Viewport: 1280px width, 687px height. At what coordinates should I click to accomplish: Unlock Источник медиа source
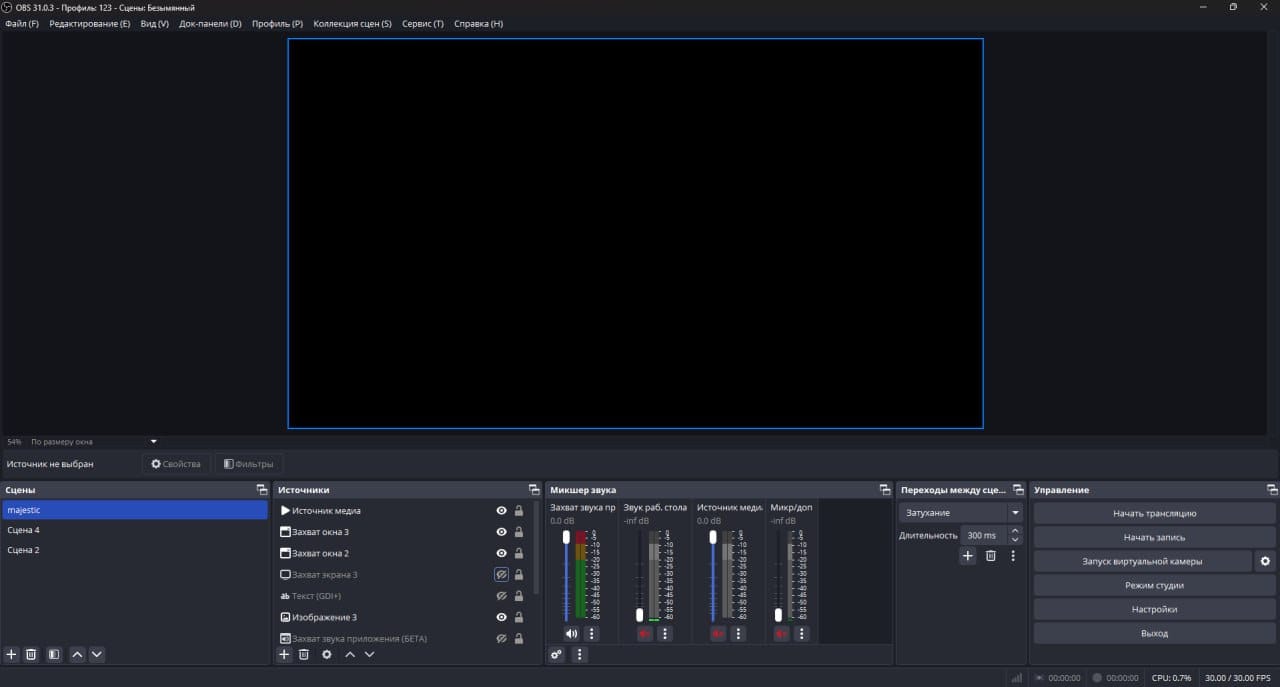coord(519,511)
